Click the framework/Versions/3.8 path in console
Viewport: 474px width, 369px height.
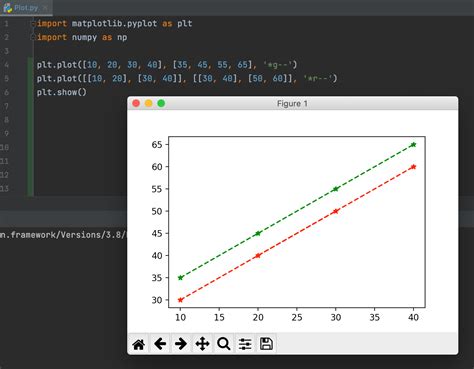[x=63, y=235]
